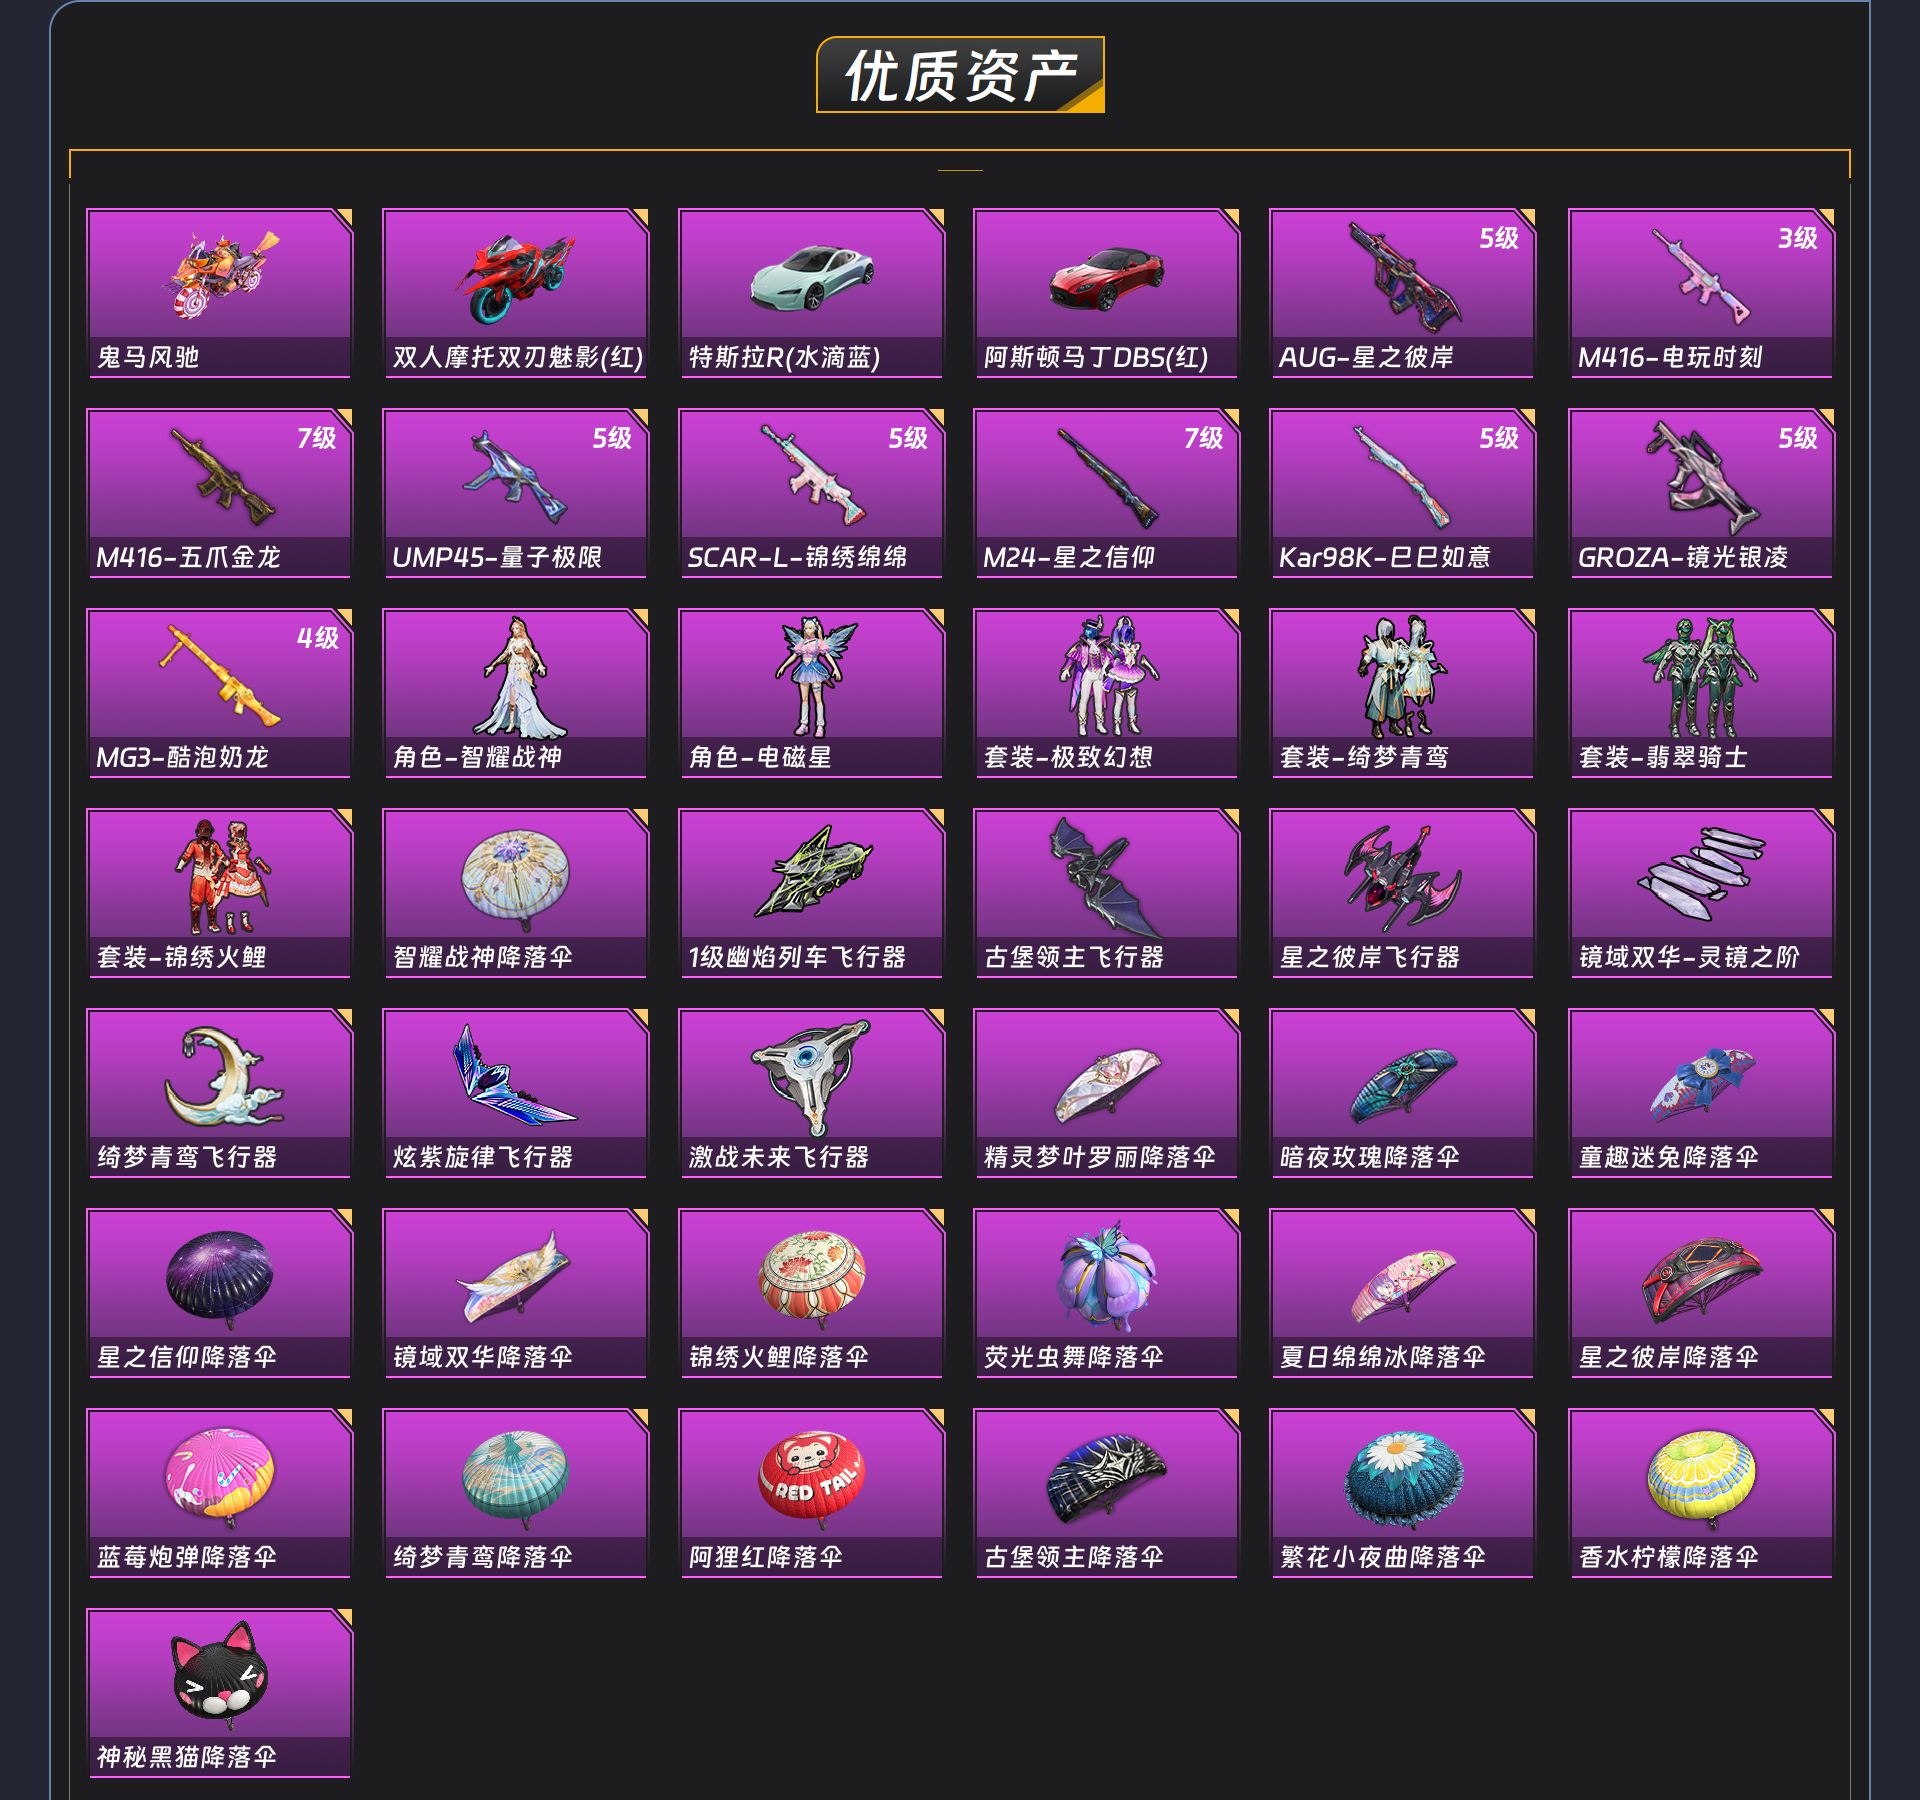
Task: Select AUG-星之彼岸 weapon skin
Action: pos(1402,293)
